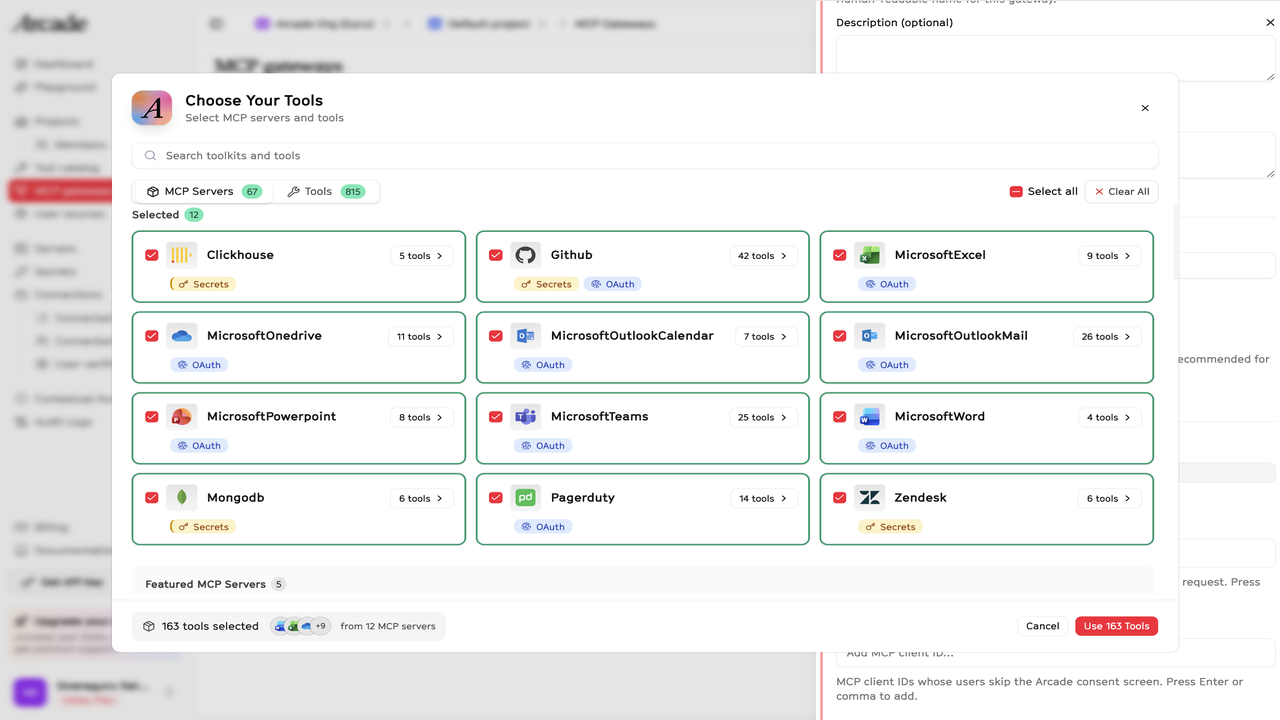This screenshot has height=720, width=1280.
Task: Click the Zendesk logo icon
Action: pyautogui.click(x=869, y=498)
